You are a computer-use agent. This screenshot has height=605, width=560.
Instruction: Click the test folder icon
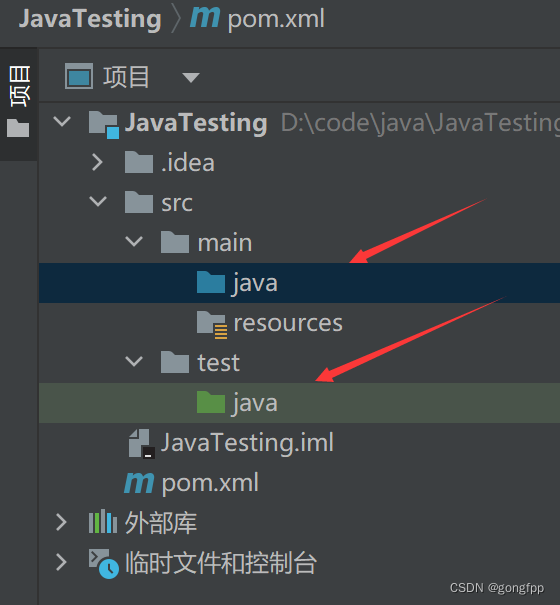coord(175,362)
